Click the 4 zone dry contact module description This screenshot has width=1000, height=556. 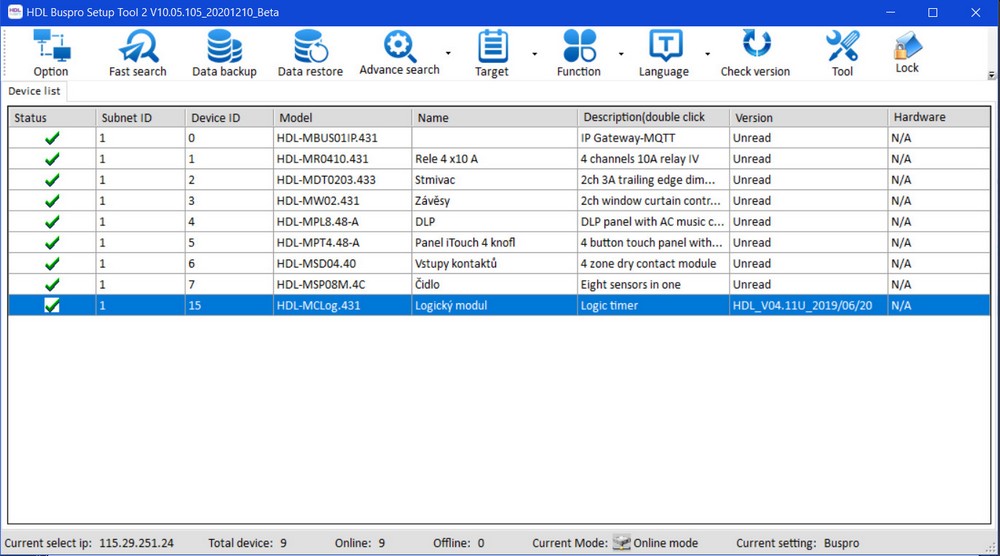(x=654, y=263)
